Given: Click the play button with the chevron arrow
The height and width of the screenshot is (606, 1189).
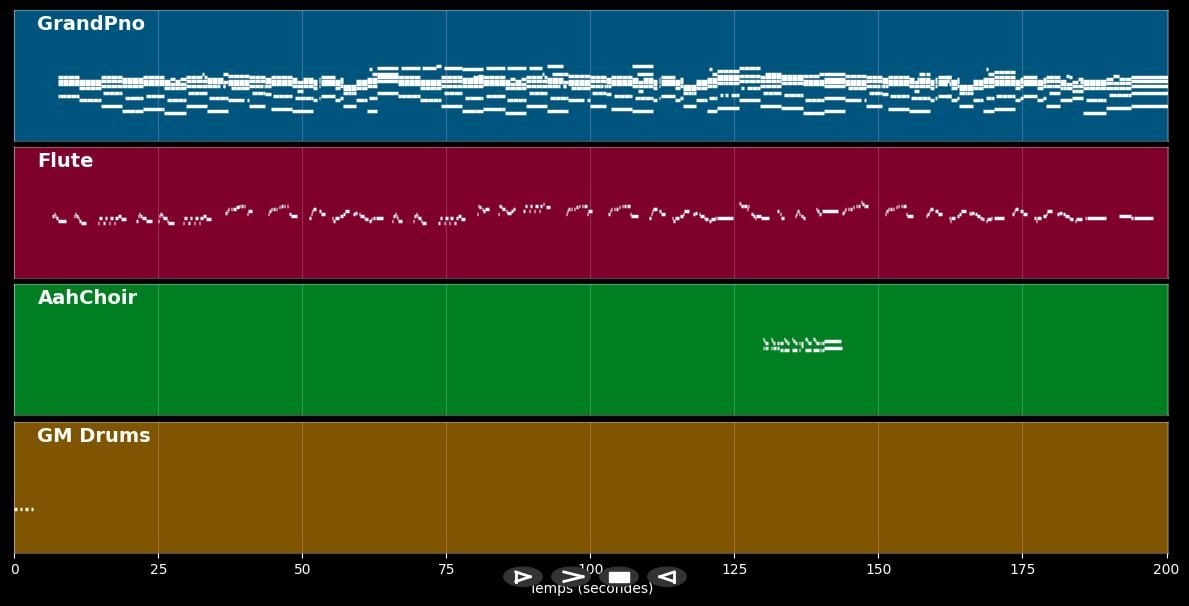Looking at the screenshot, I should tap(571, 577).
